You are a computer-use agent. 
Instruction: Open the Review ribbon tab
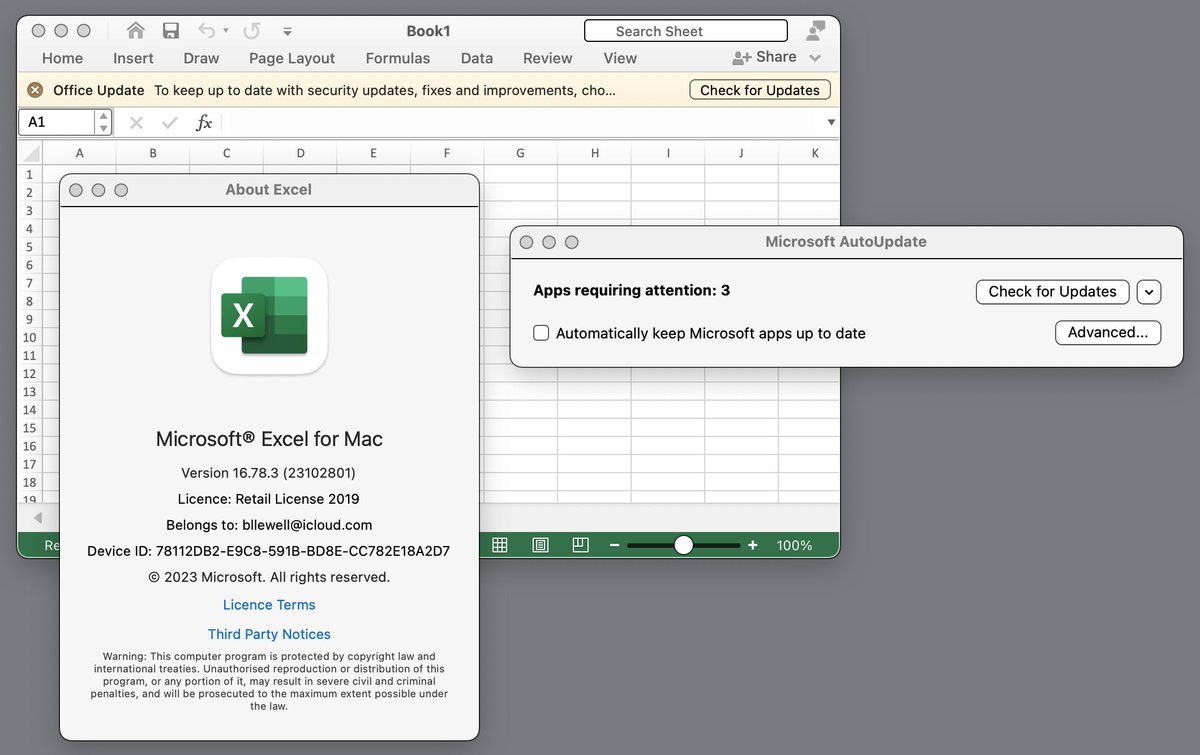(548, 58)
